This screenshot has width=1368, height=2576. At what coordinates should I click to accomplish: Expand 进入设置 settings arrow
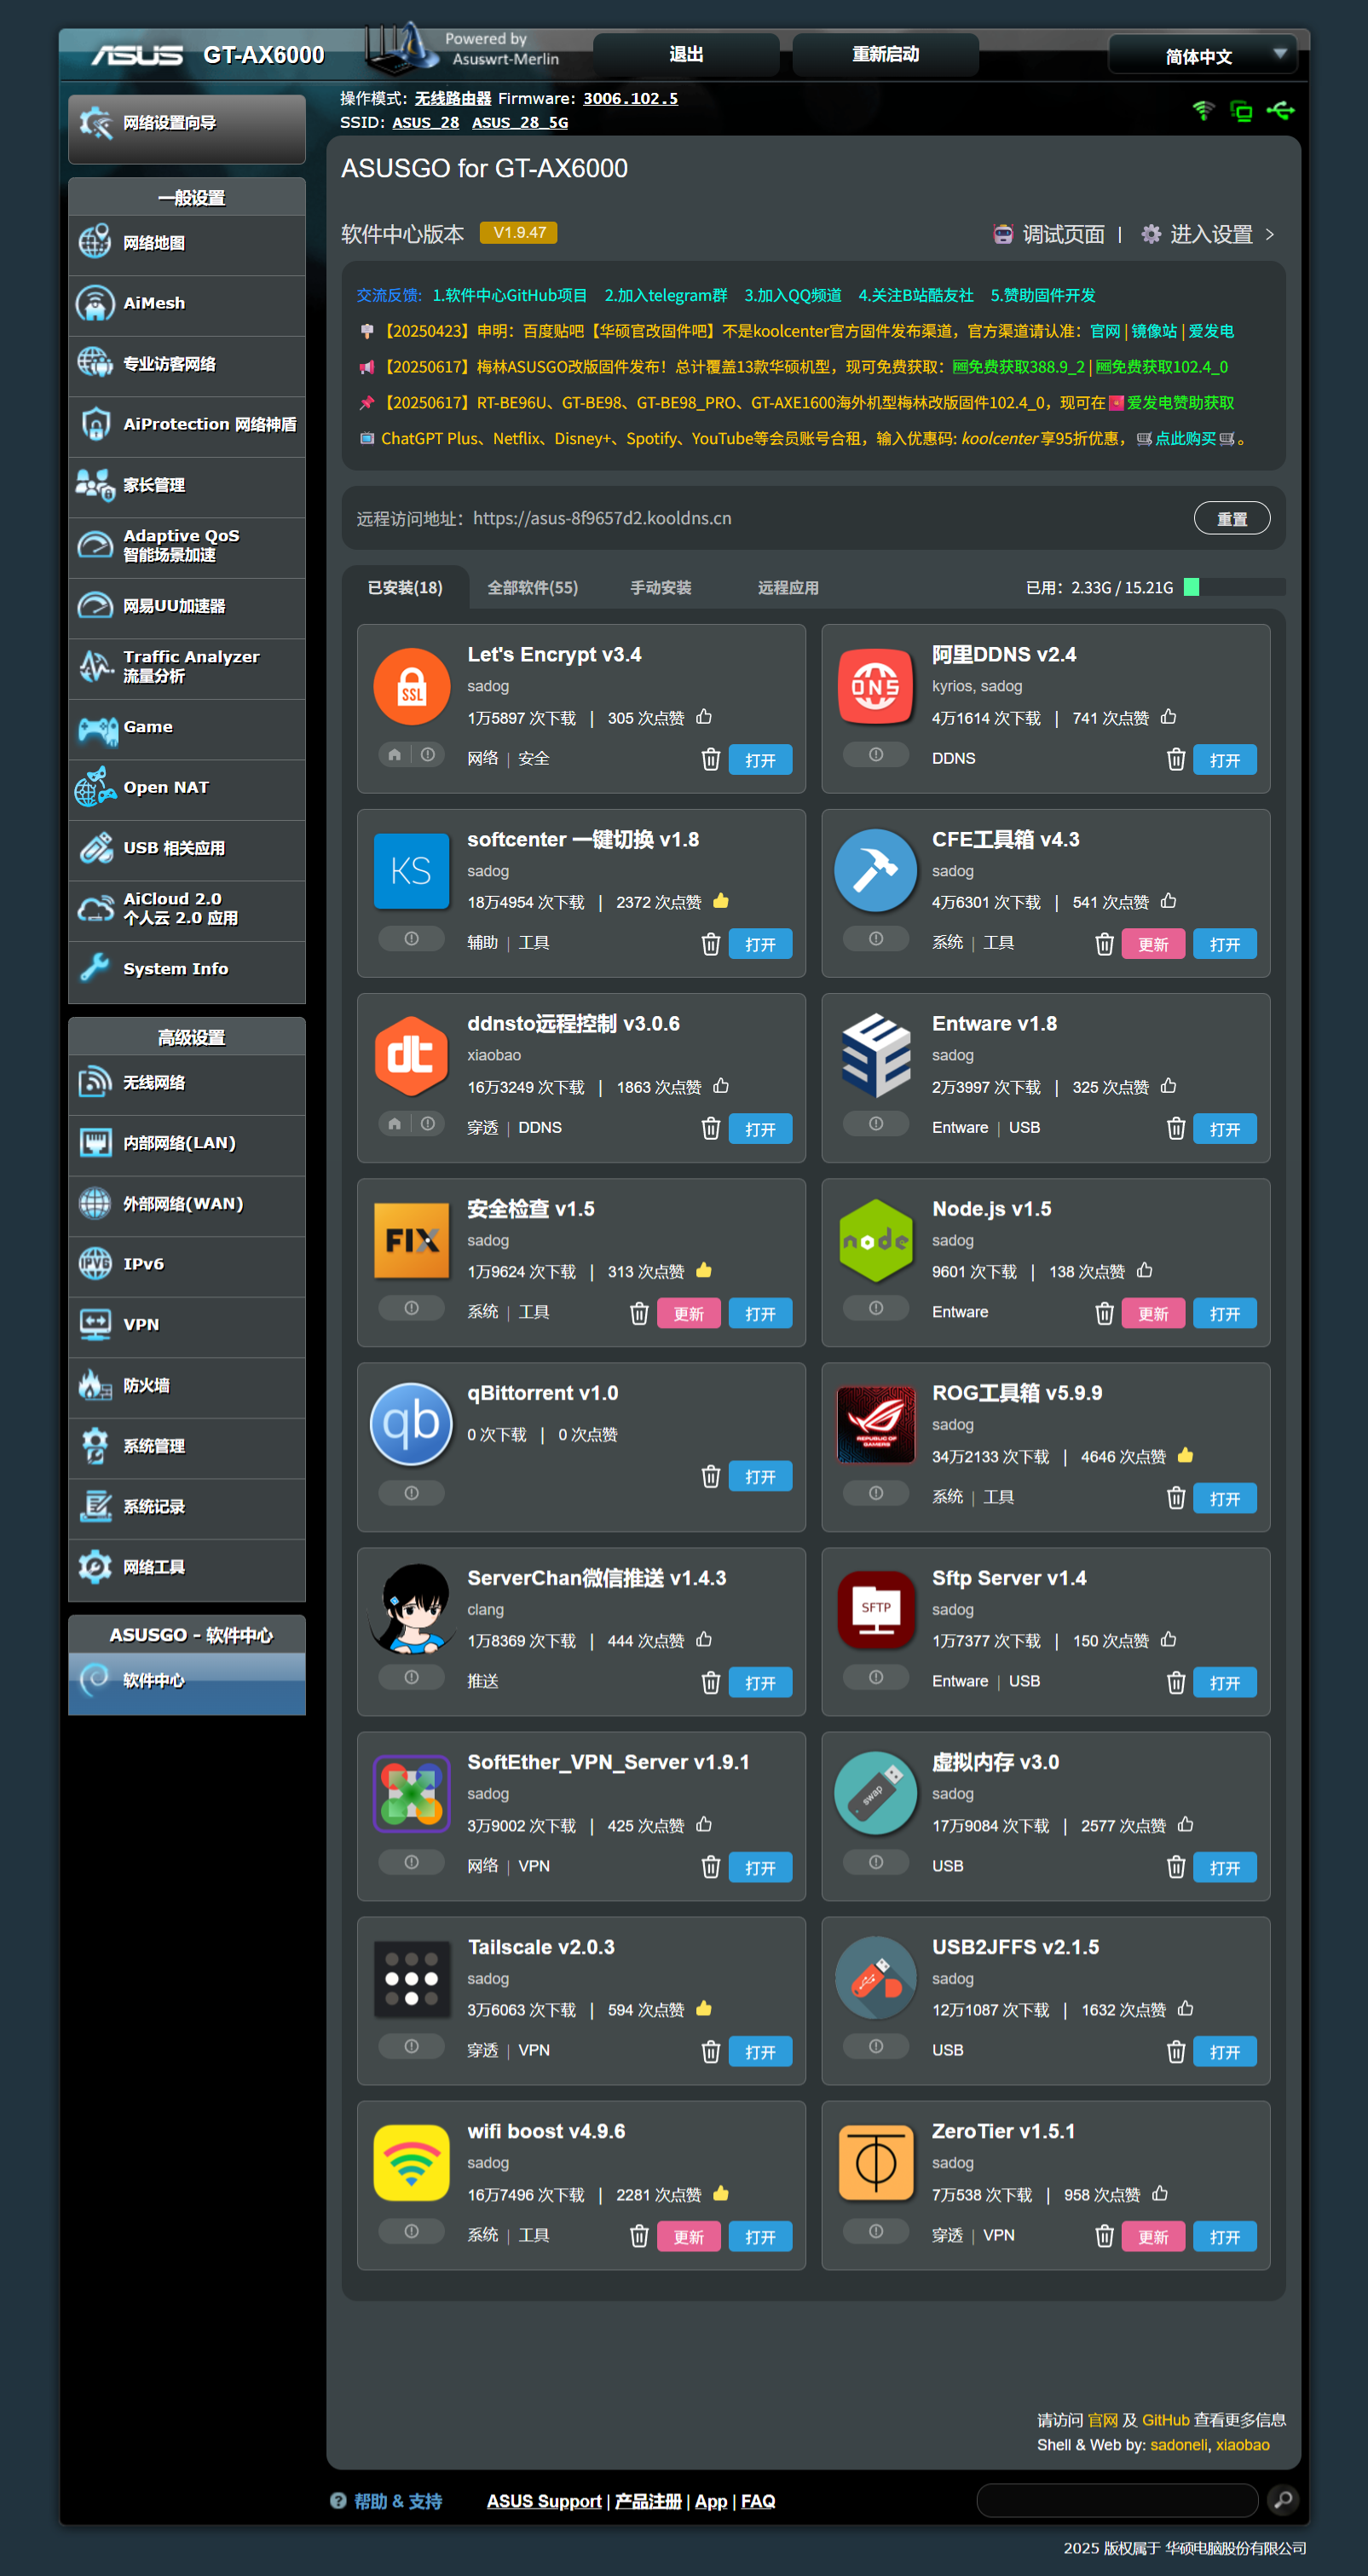[x=1269, y=234]
